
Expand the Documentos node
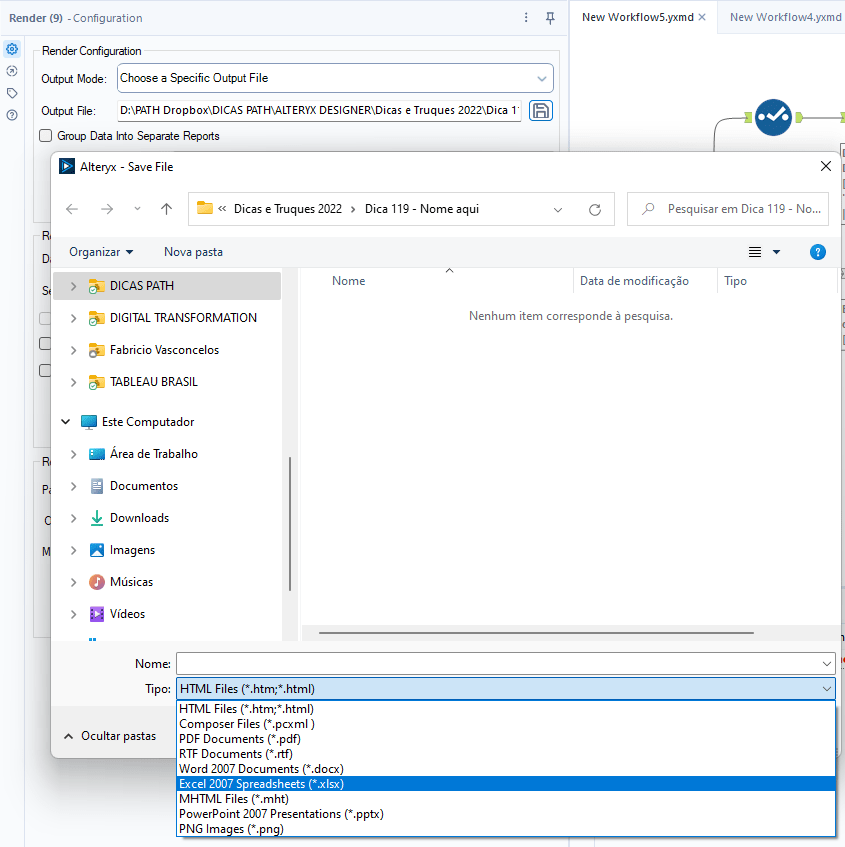73,486
